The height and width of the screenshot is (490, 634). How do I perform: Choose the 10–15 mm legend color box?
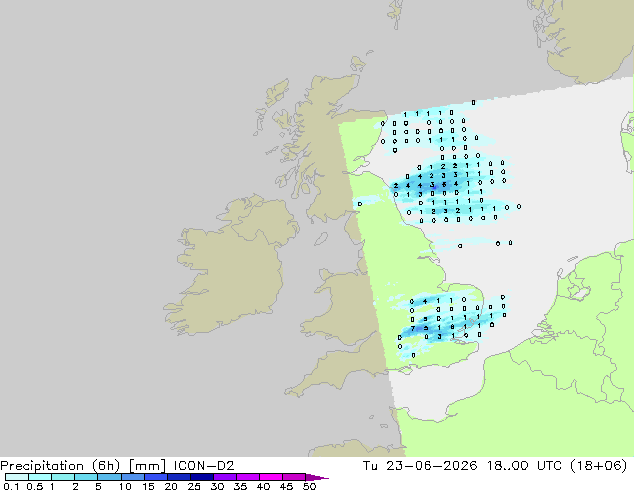click(x=133, y=477)
